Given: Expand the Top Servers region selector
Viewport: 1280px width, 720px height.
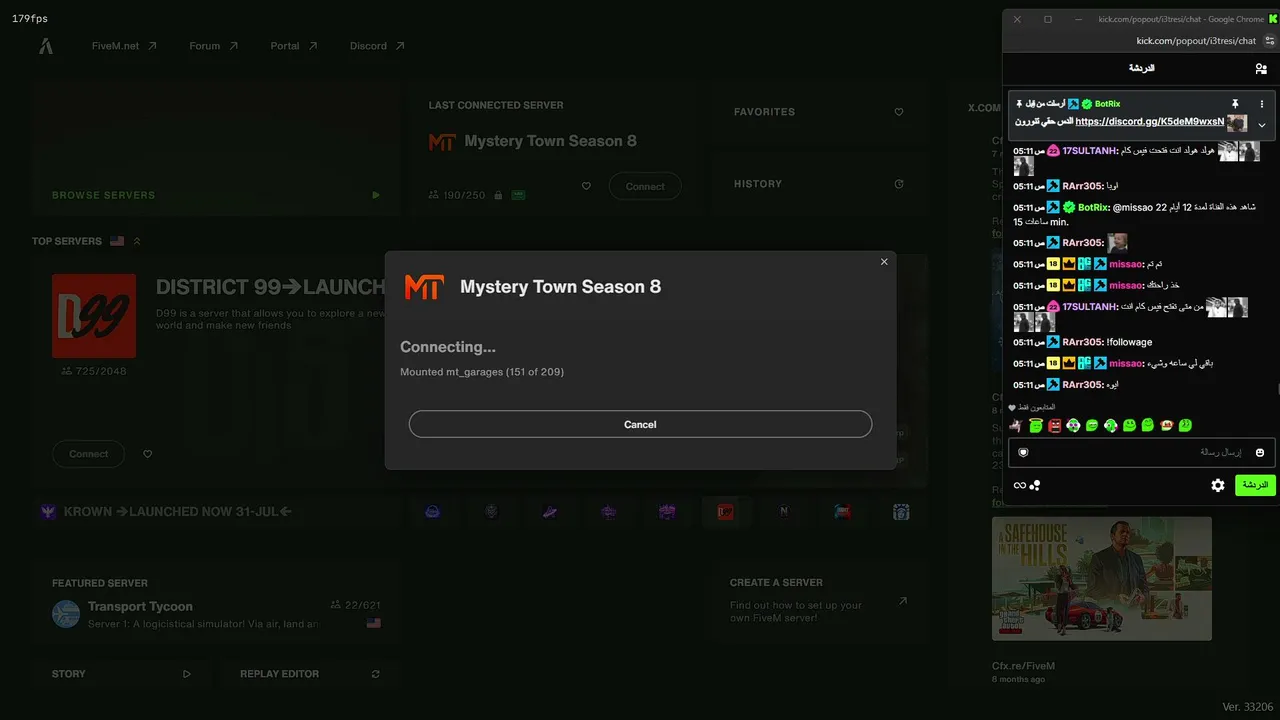Looking at the screenshot, I should coord(137,241).
